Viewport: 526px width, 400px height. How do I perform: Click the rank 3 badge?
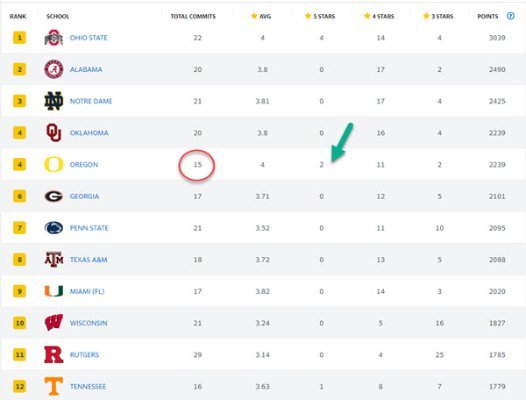pyautogui.click(x=19, y=101)
